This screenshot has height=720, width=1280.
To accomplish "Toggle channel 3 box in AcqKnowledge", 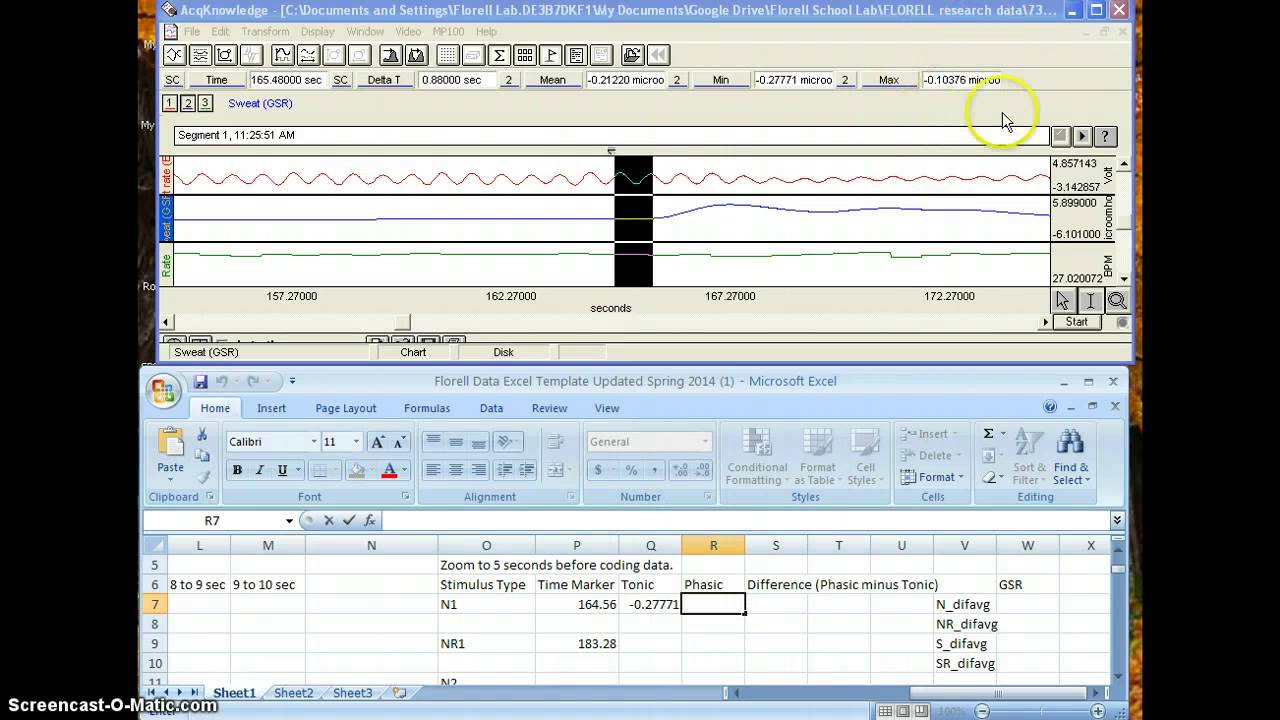I will tap(205, 103).
